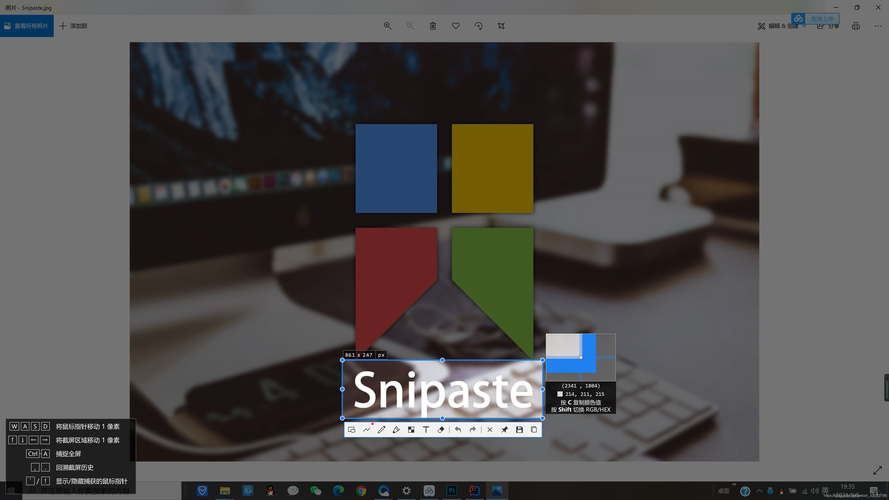Viewport: 889px width, 500px height.
Task: Open 编辑 & 创建 dropdown
Action: (x=781, y=26)
